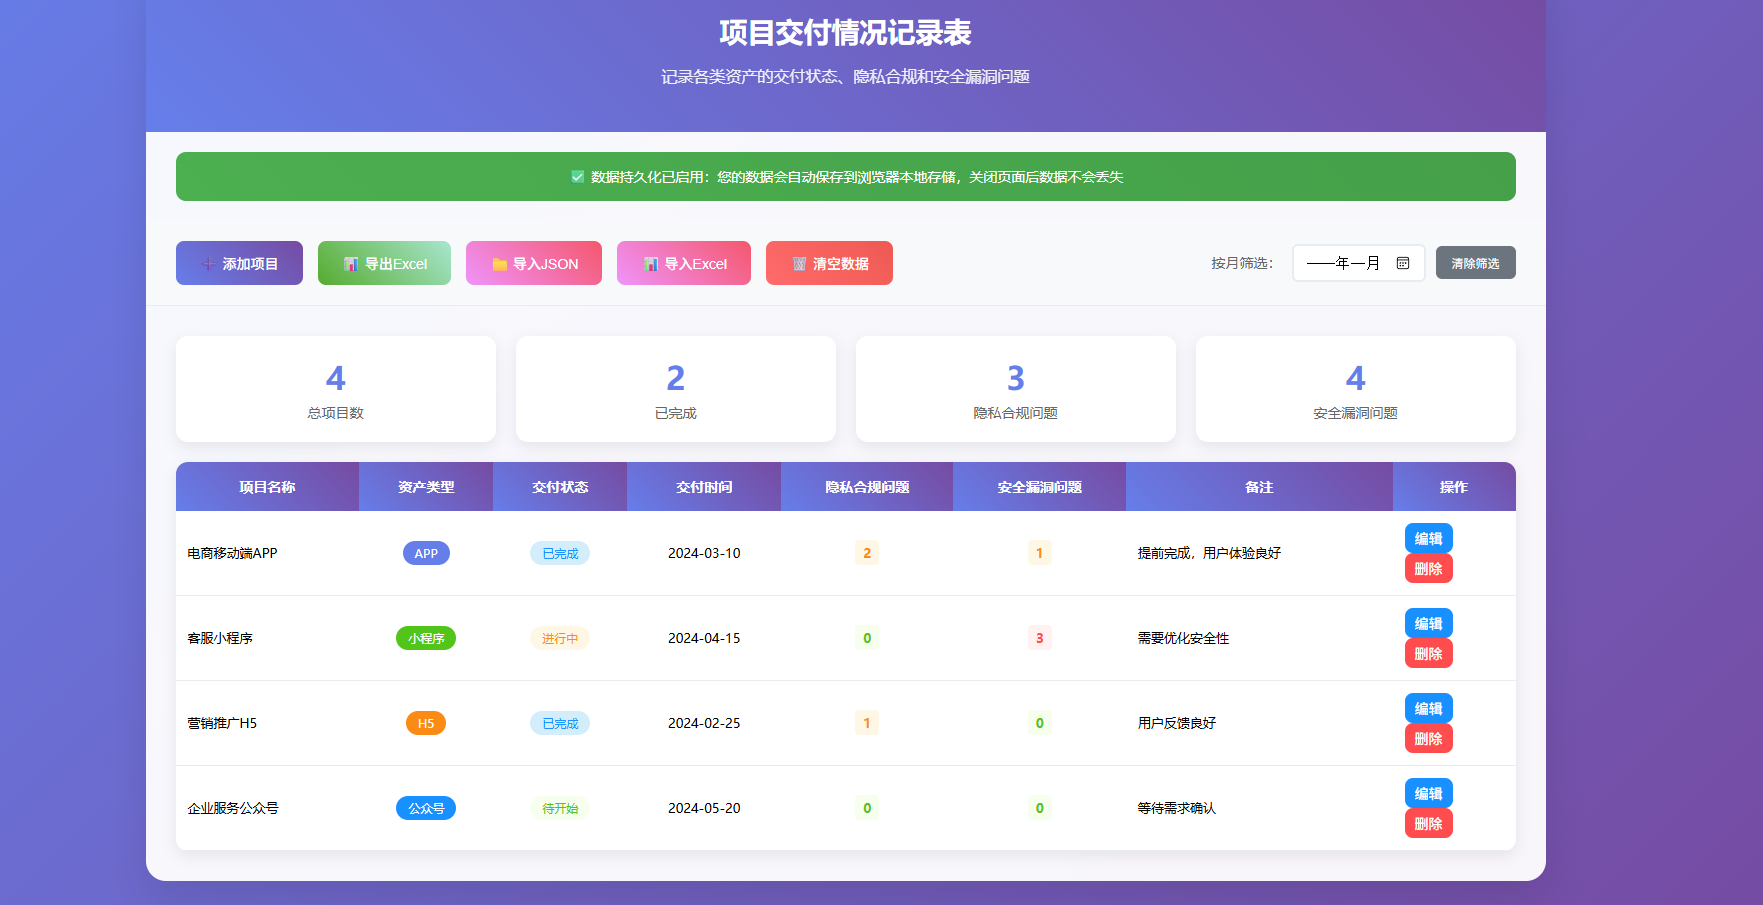Image resolution: width=1763 pixels, height=905 pixels.
Task: Click the 安全漏洞问题 statistics card
Action: [x=1355, y=389]
